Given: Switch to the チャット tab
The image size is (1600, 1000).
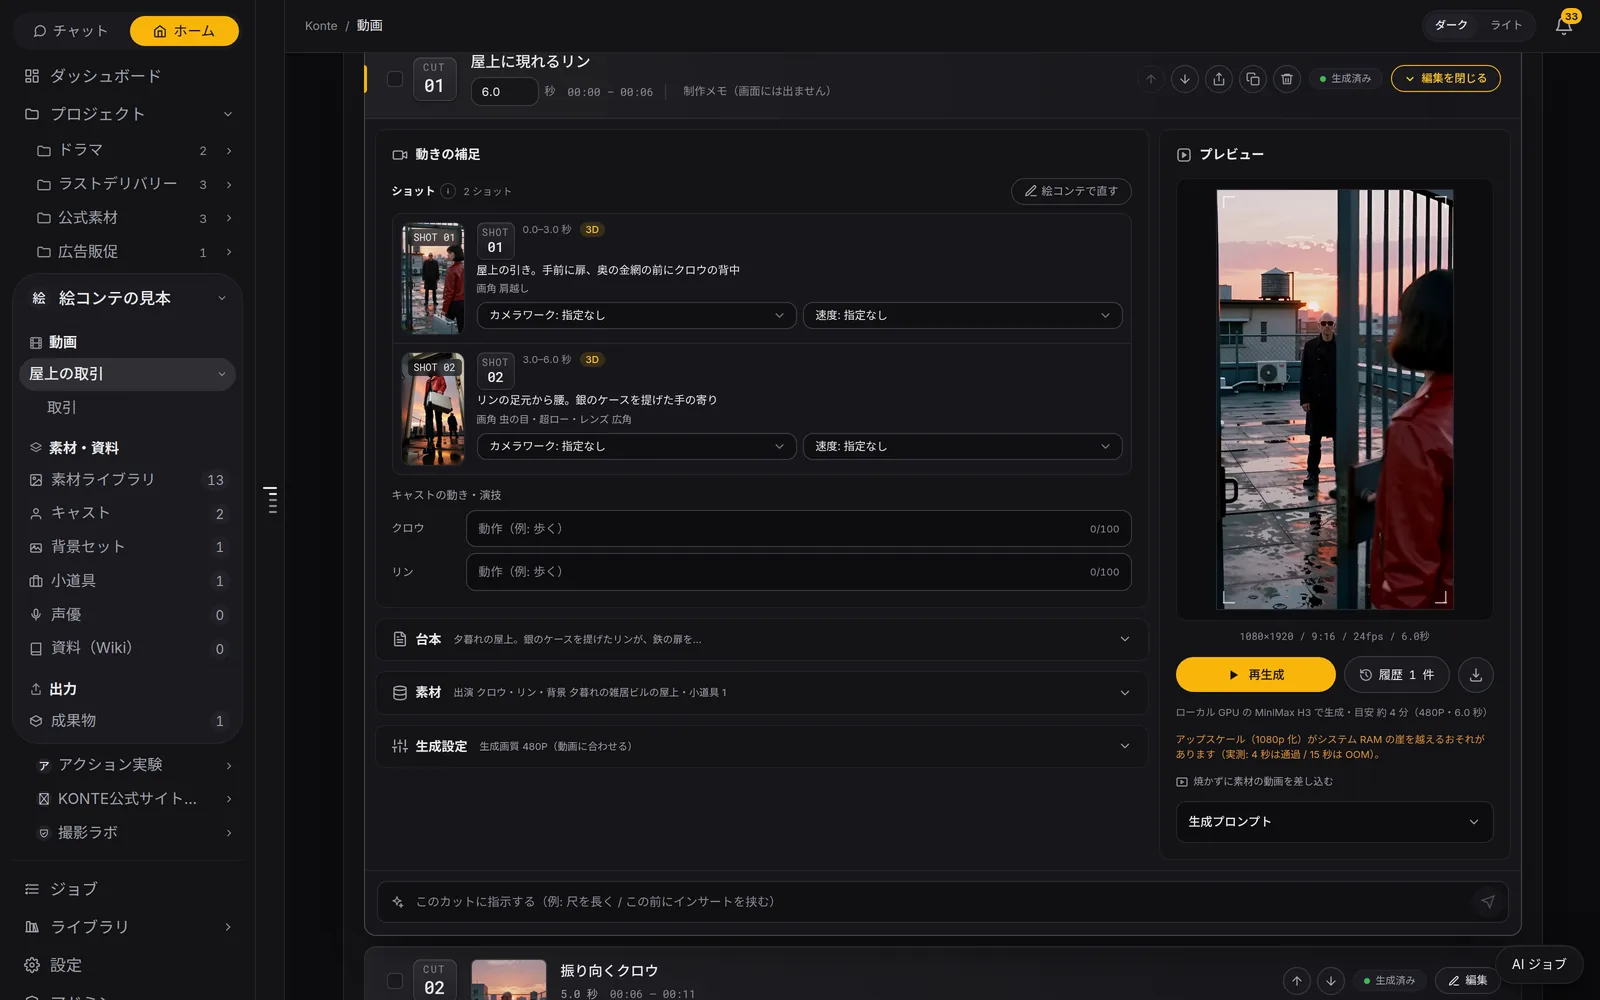Looking at the screenshot, I should 70,31.
